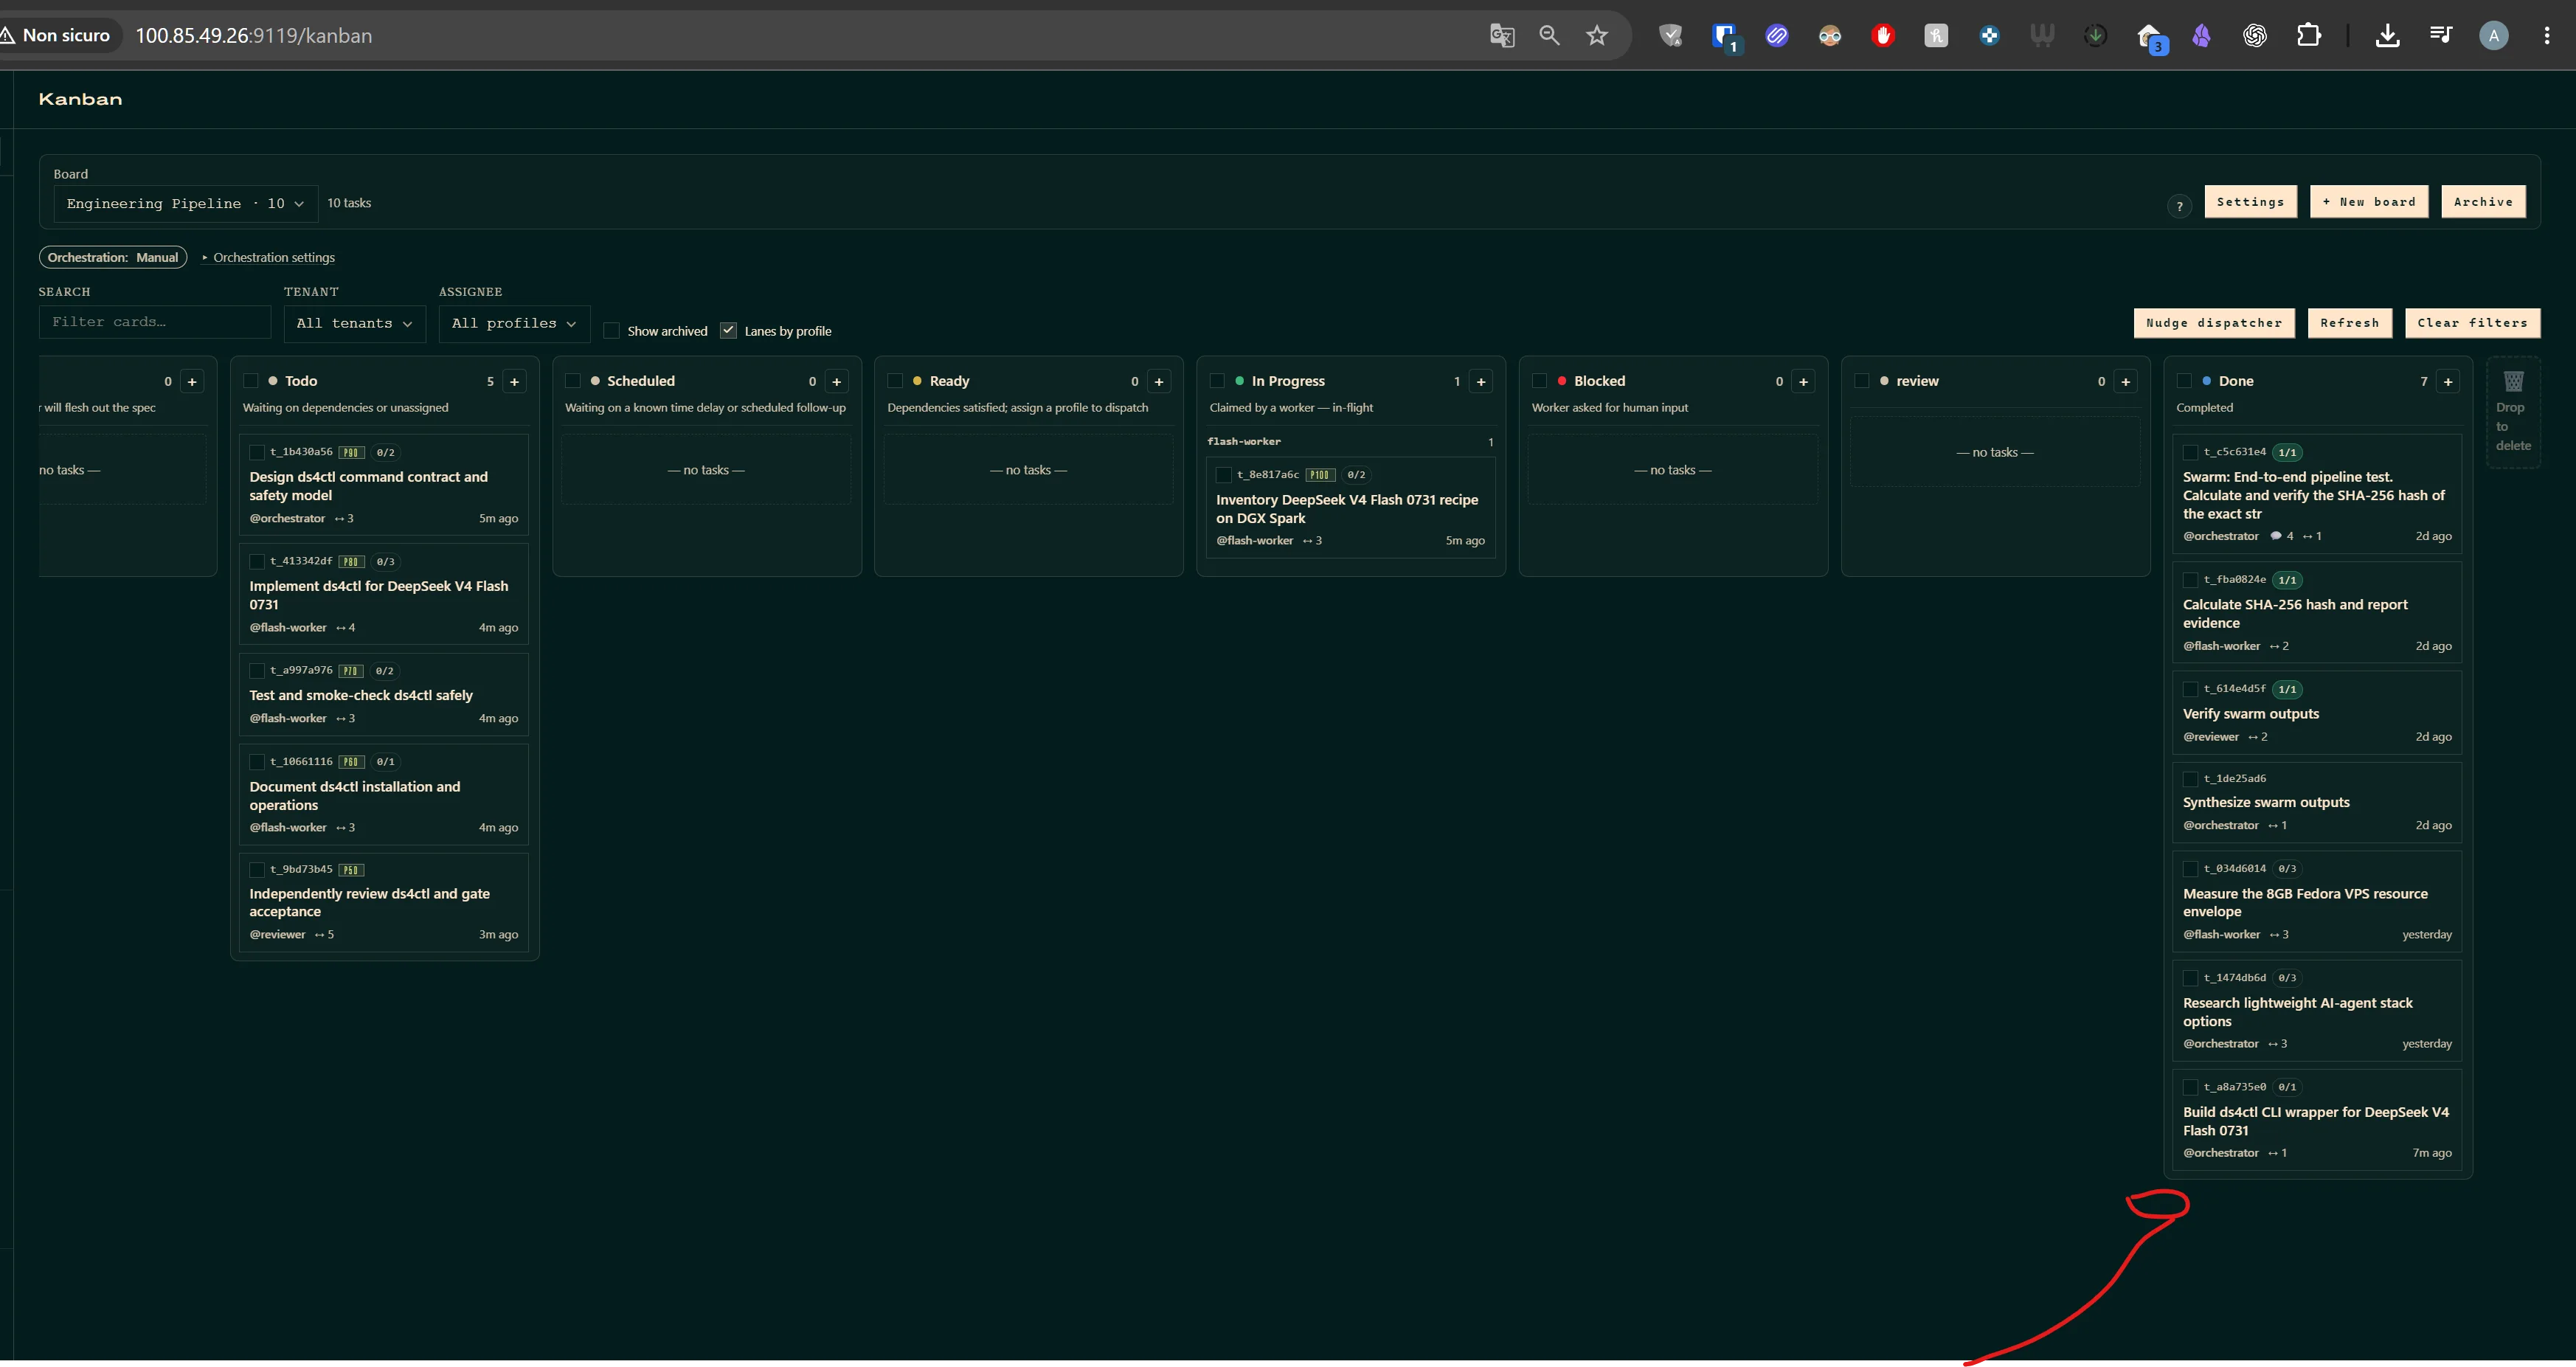The image size is (2576, 1367).
Task: Open the All tenants dropdown
Action: pos(354,323)
